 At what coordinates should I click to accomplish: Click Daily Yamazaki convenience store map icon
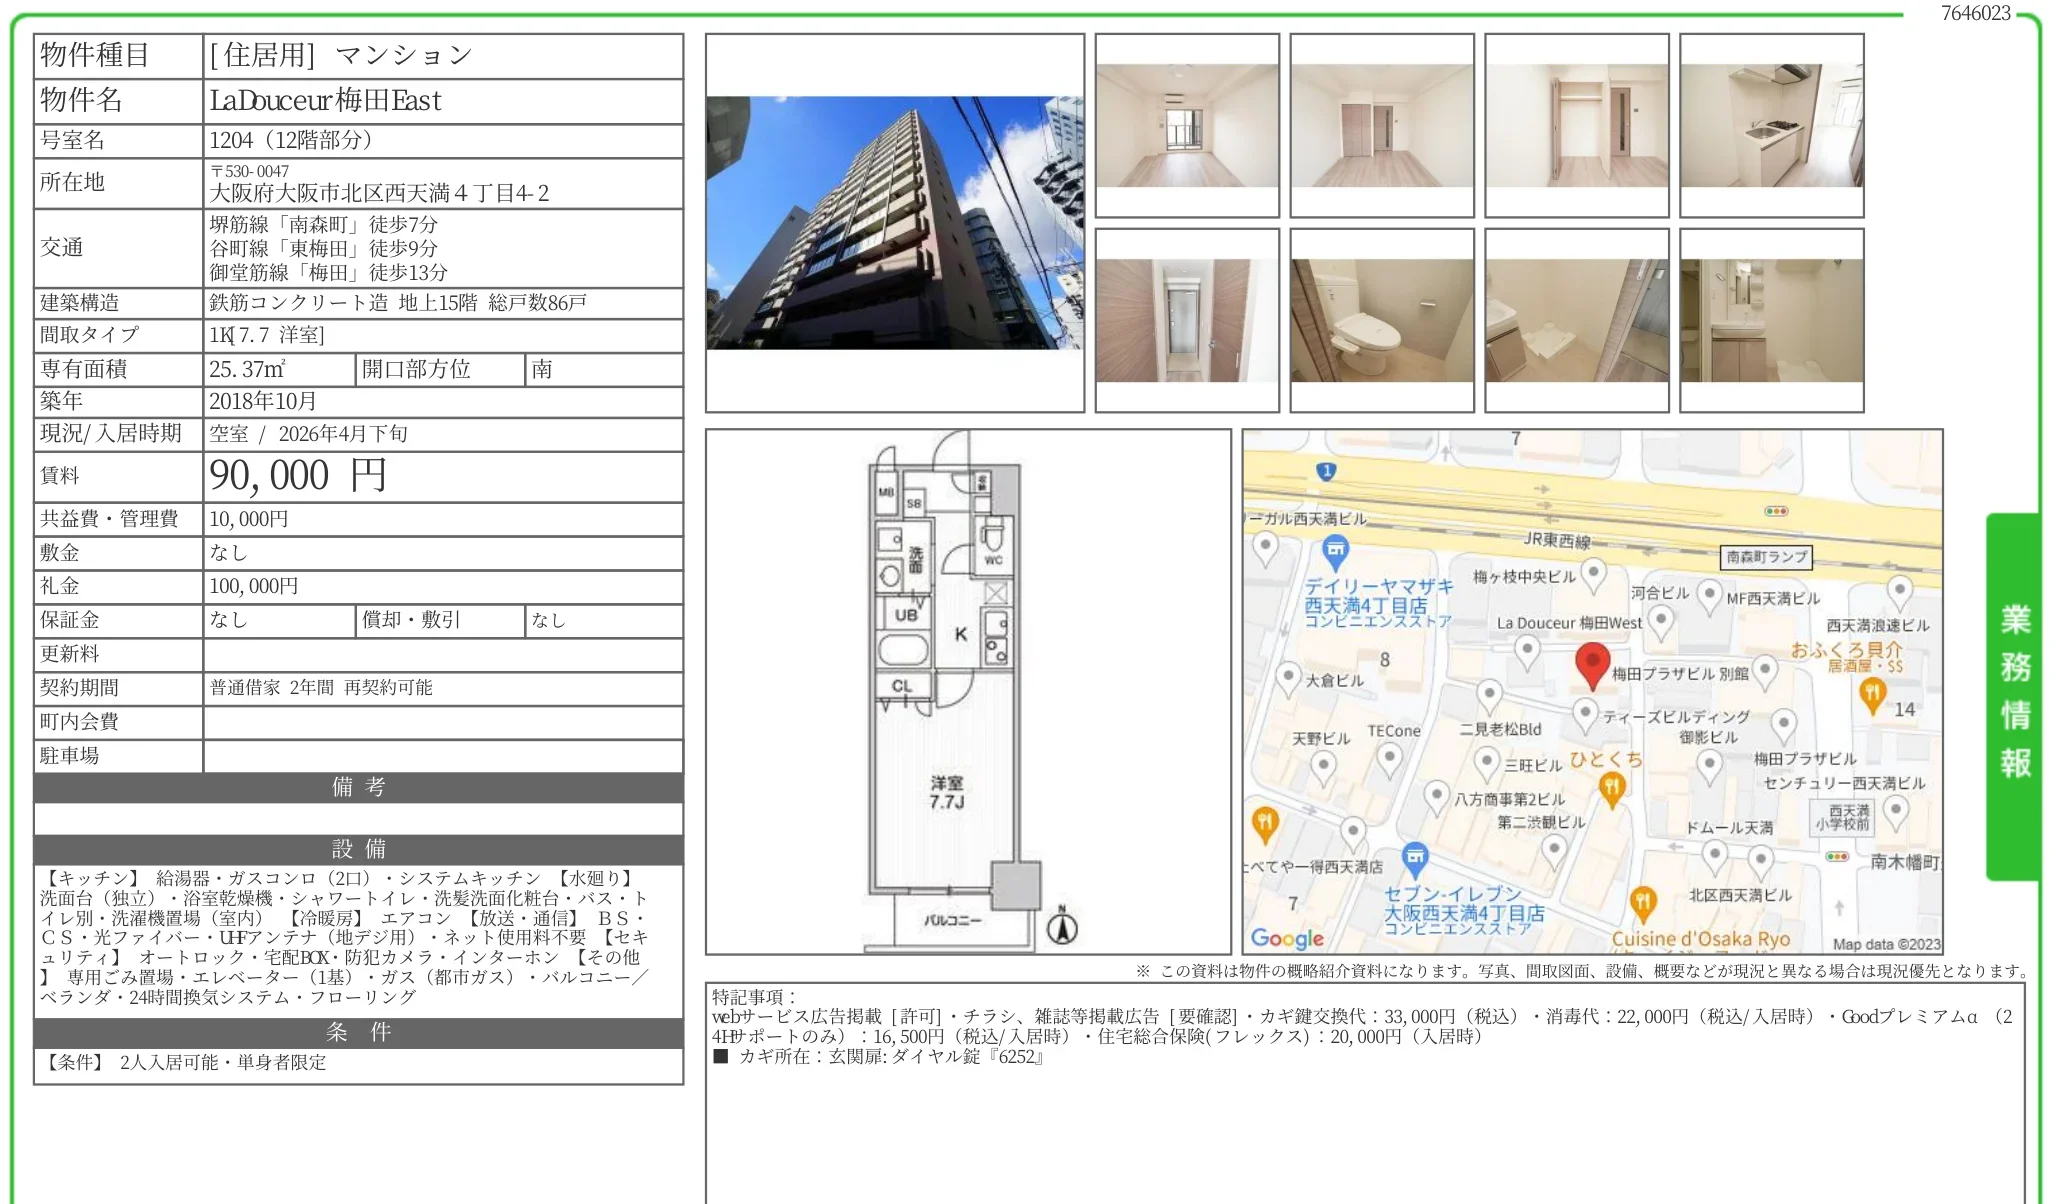click(x=1335, y=549)
